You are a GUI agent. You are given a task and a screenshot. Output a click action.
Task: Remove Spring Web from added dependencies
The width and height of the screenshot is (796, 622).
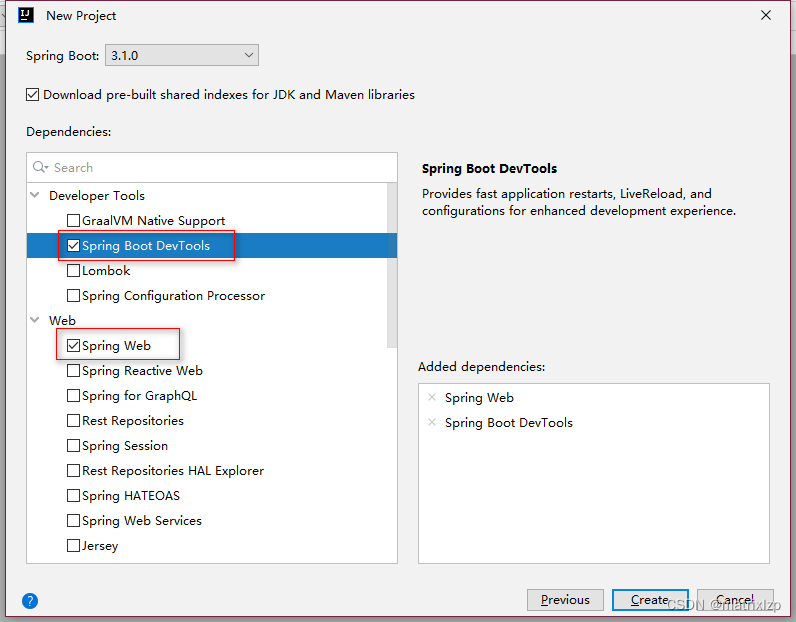(x=432, y=397)
